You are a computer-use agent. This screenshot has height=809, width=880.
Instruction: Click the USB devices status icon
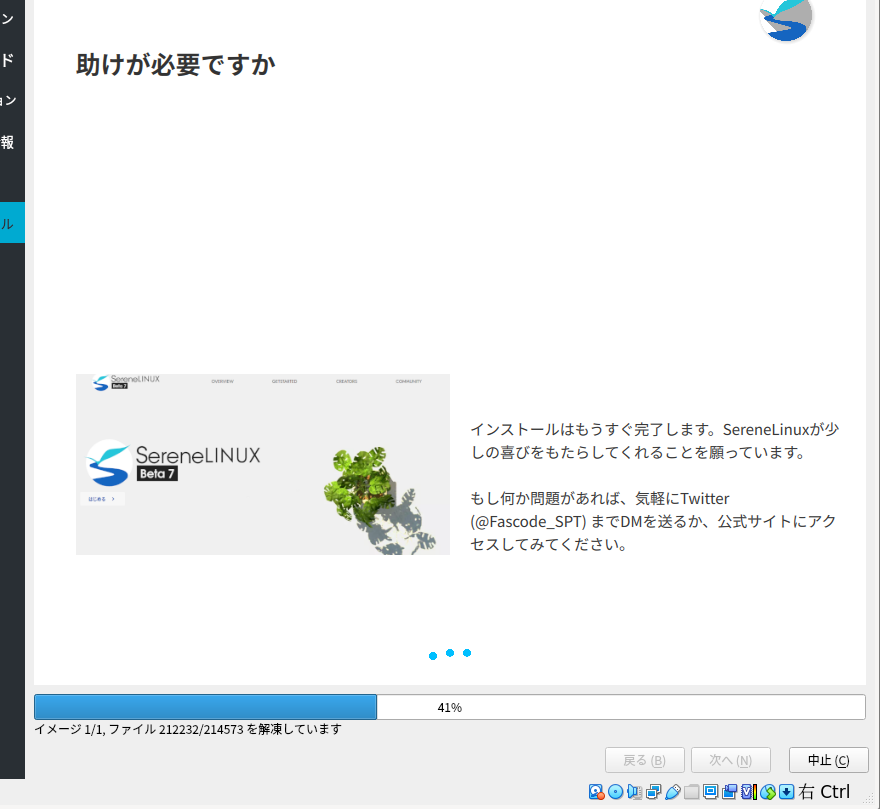coord(672,792)
